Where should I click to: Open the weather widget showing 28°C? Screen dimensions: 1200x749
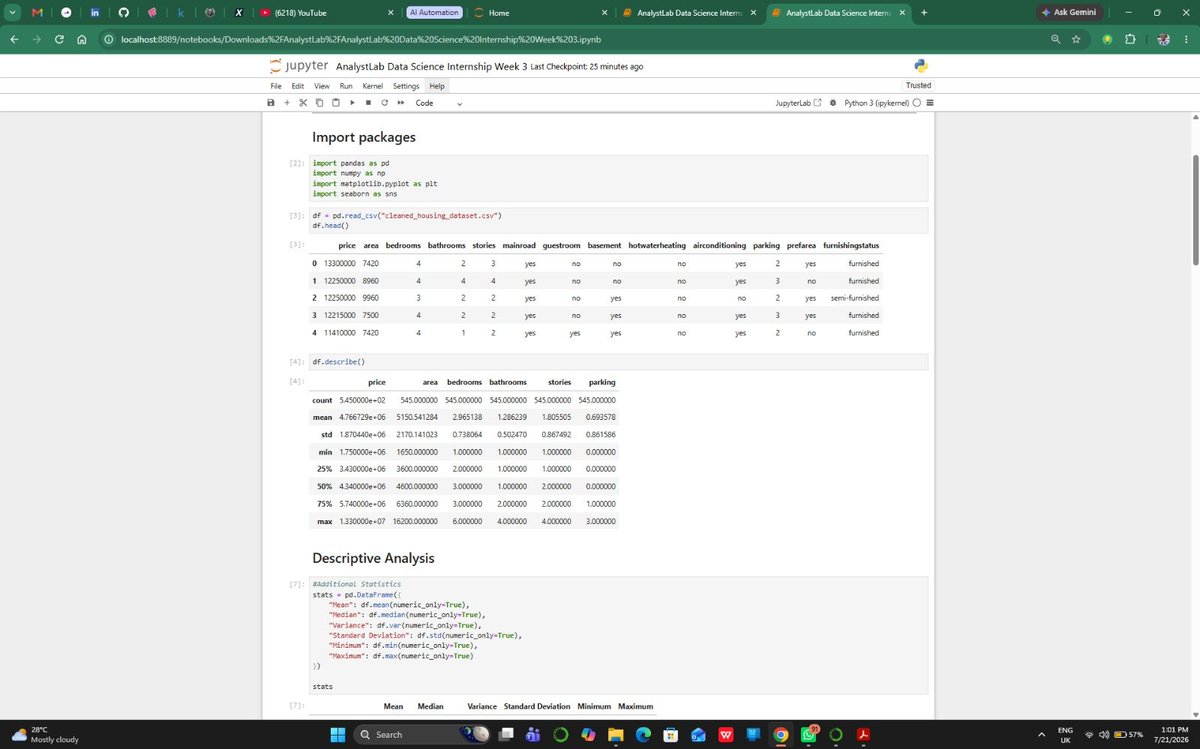click(x=46, y=735)
